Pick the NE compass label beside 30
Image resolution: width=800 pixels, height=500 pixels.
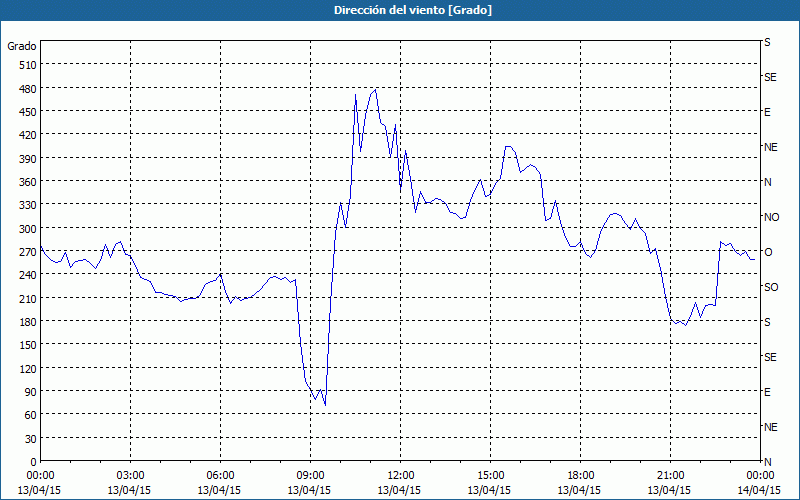[770, 427]
